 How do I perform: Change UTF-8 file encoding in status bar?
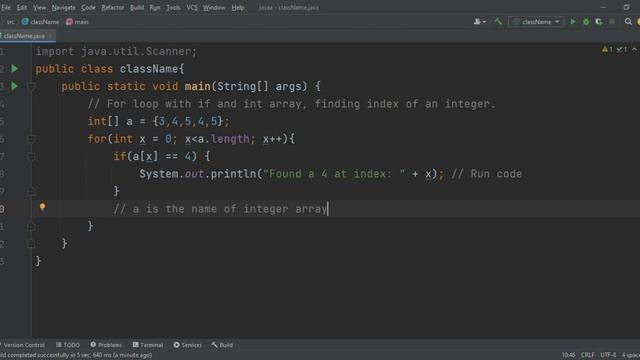tap(608, 355)
